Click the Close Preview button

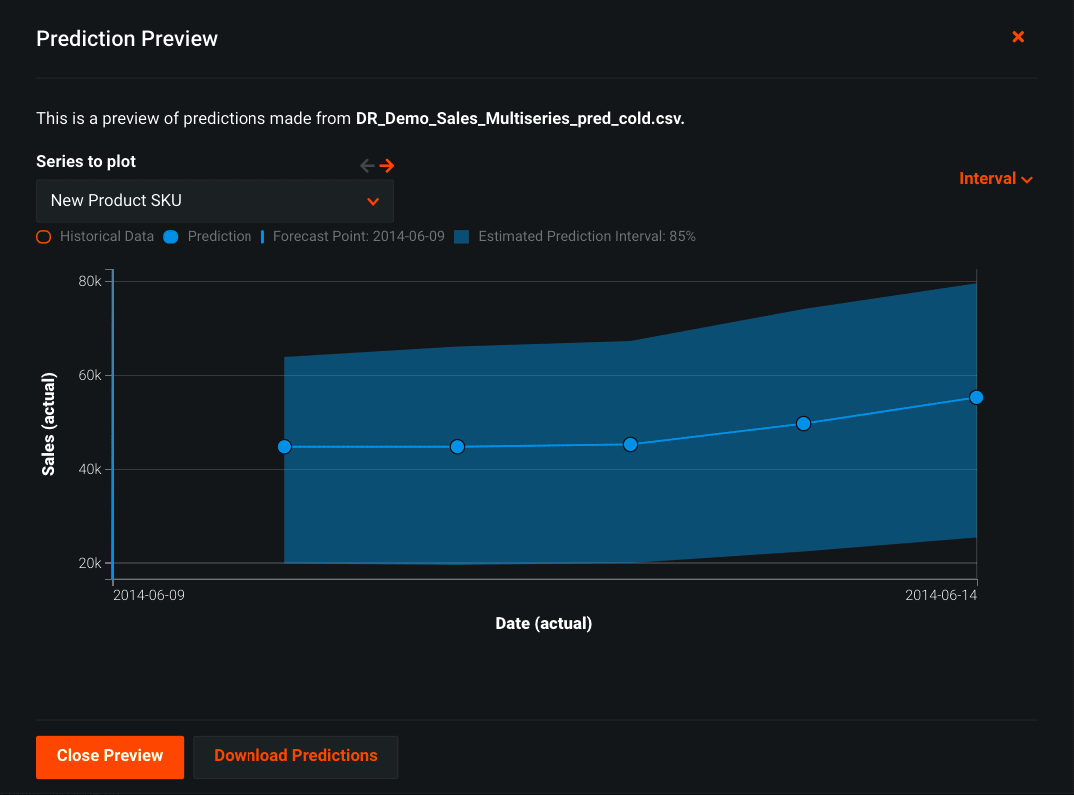click(x=110, y=756)
